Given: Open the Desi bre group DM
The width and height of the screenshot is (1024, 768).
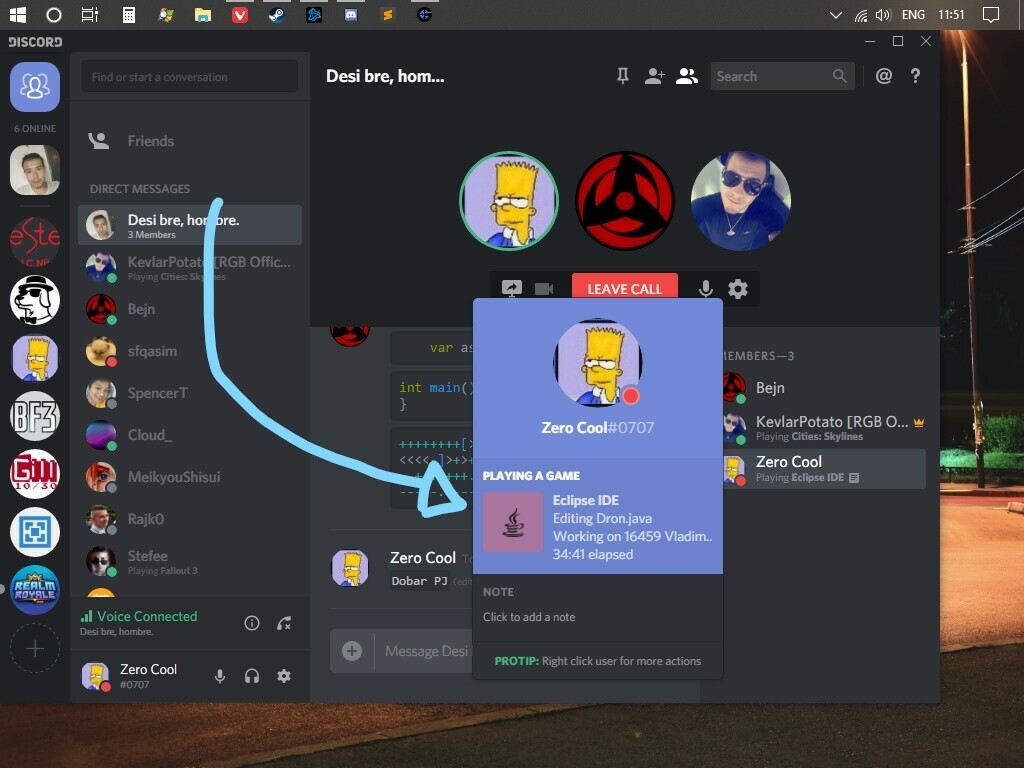Looking at the screenshot, I should (189, 225).
